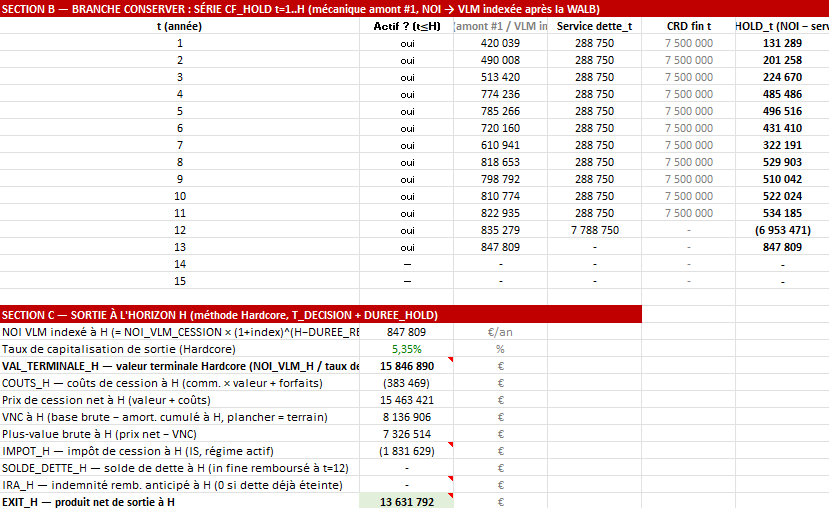Select gross gain value 7 326 514
The height and width of the screenshot is (508, 829).
407,434
